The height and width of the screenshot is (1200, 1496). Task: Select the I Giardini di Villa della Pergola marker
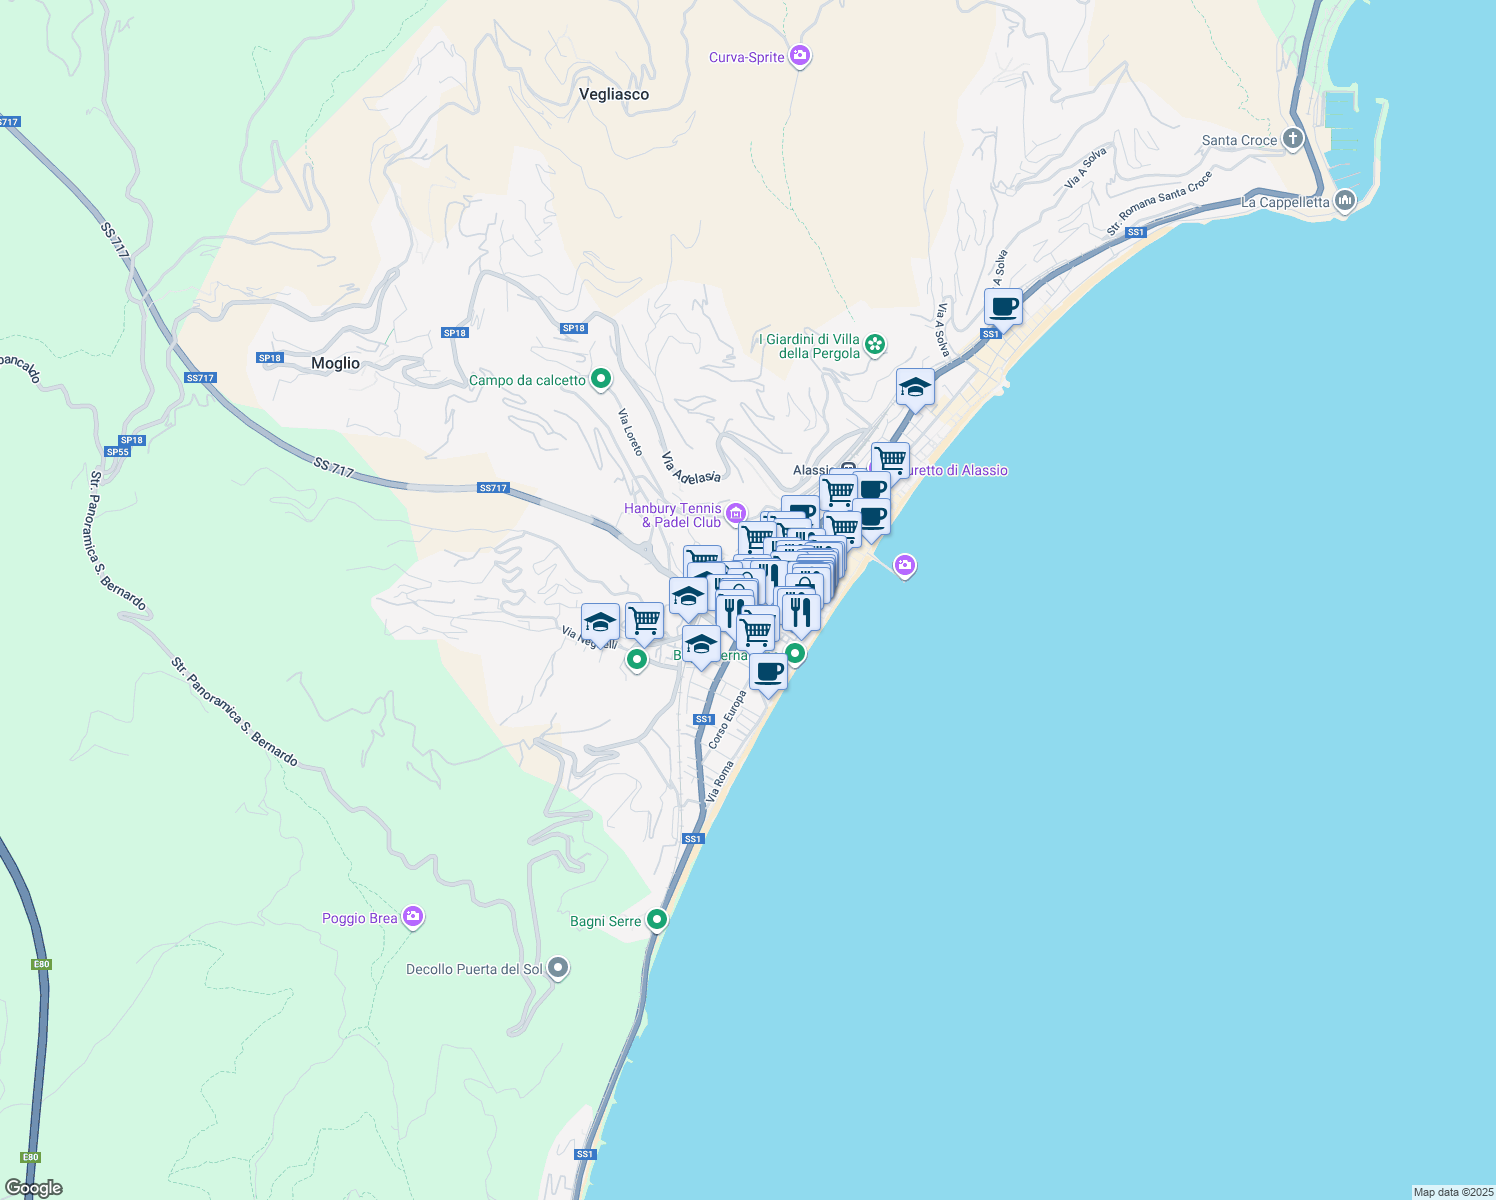(875, 345)
